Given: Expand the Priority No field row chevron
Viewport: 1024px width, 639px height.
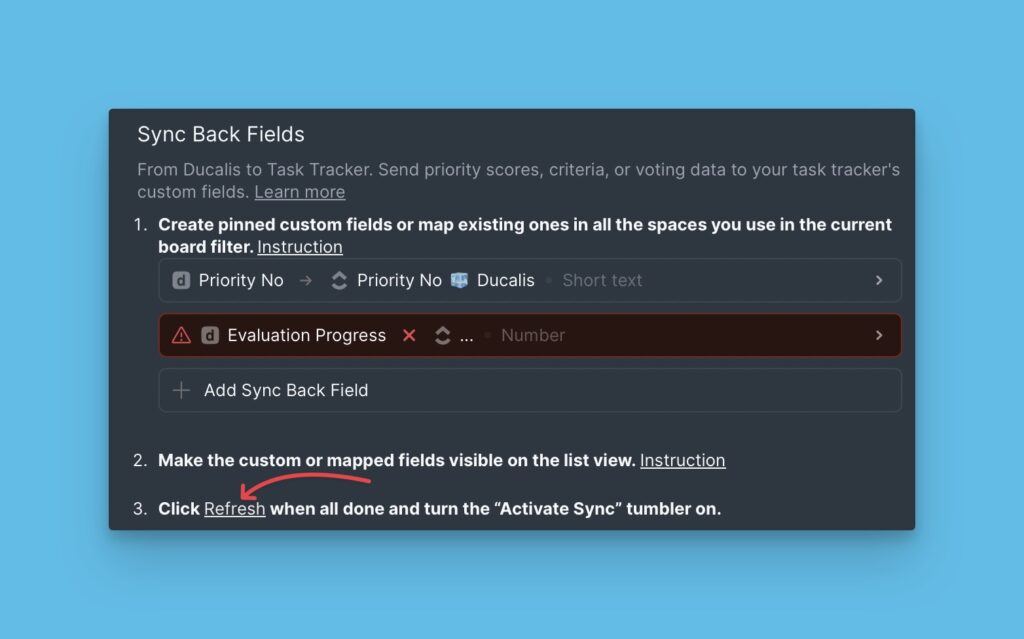Looking at the screenshot, I should click(x=881, y=280).
